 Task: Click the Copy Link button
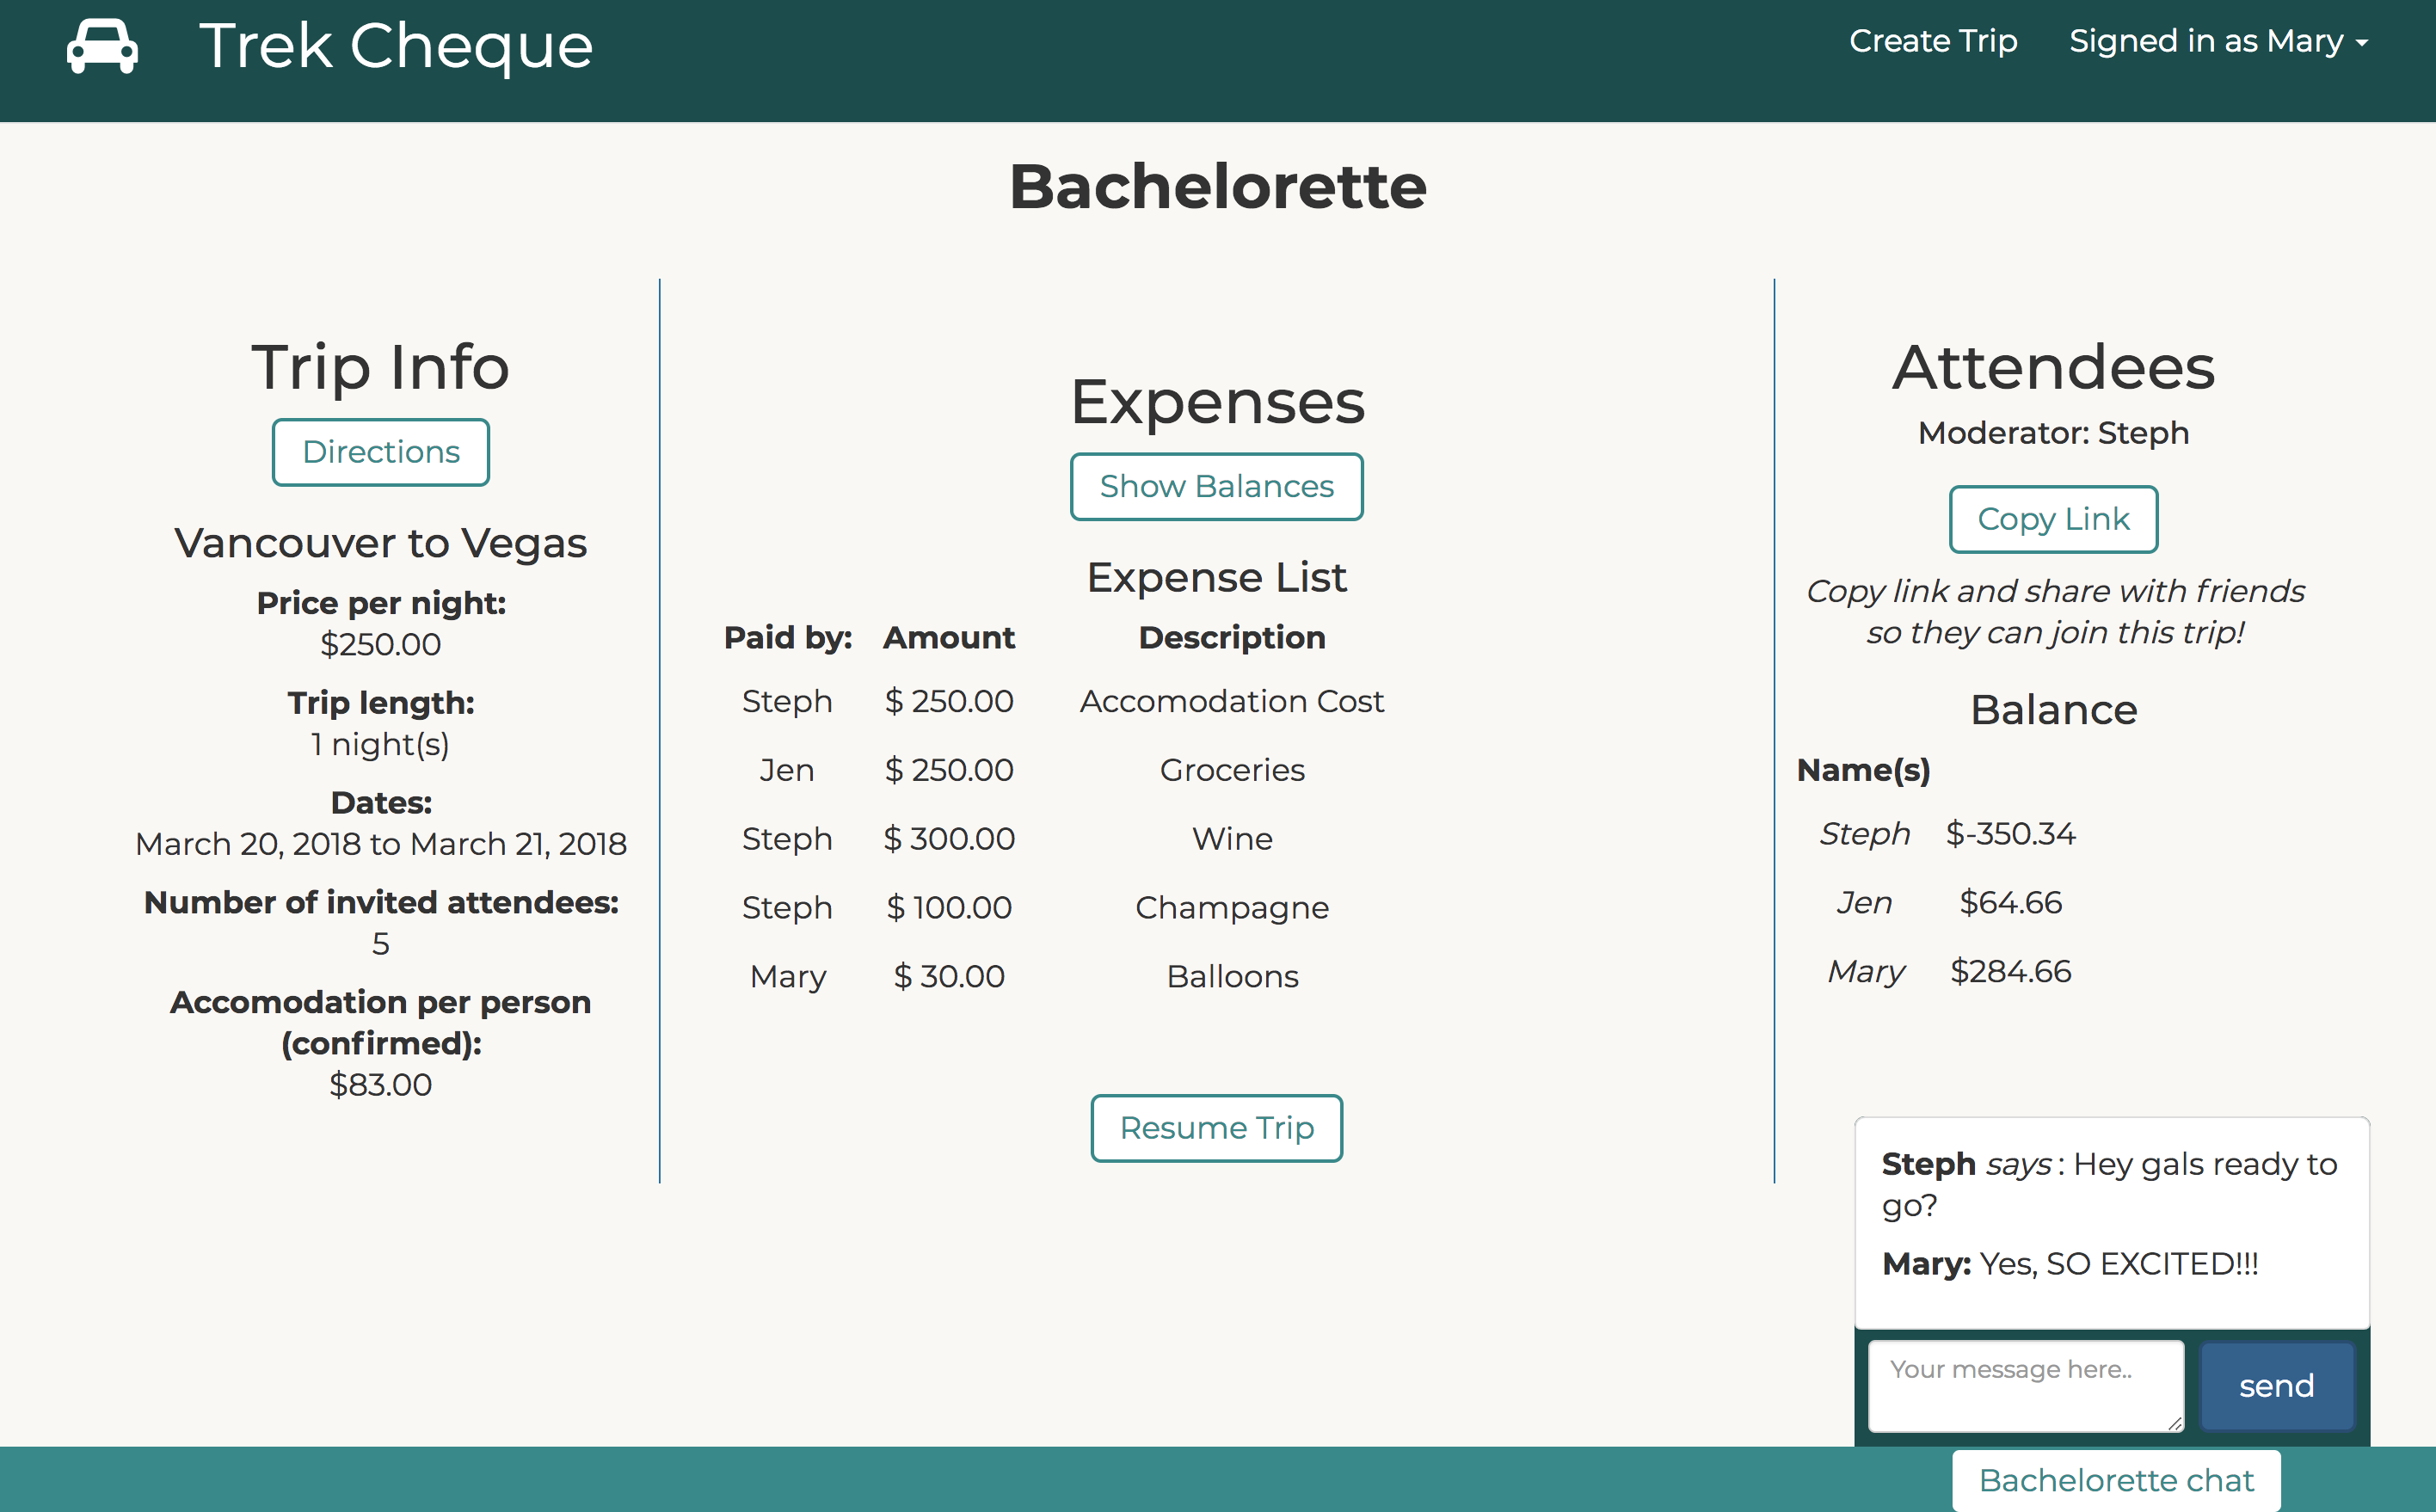tap(2053, 519)
